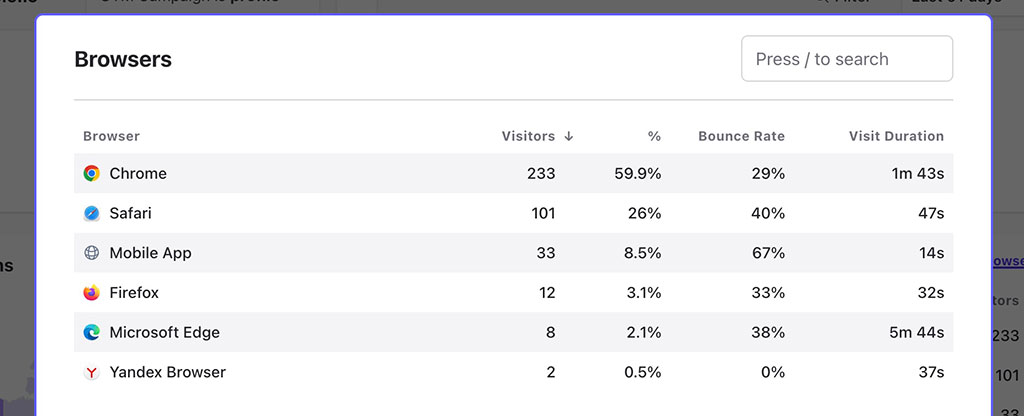Sort by Visit Duration column header
The image size is (1024, 416).
pyautogui.click(x=896, y=136)
